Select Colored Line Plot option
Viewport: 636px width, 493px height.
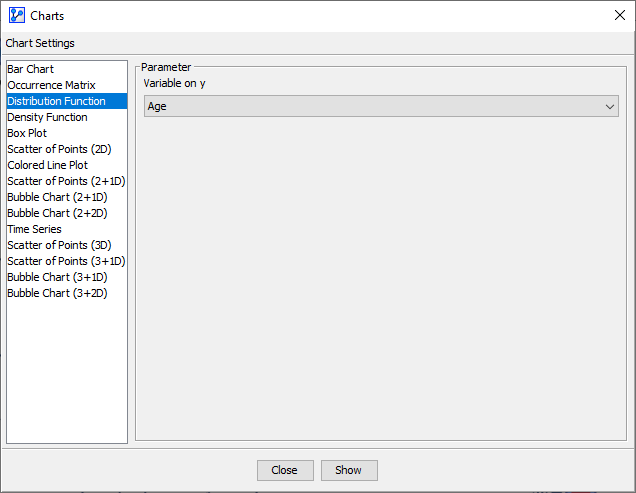[x=47, y=165]
